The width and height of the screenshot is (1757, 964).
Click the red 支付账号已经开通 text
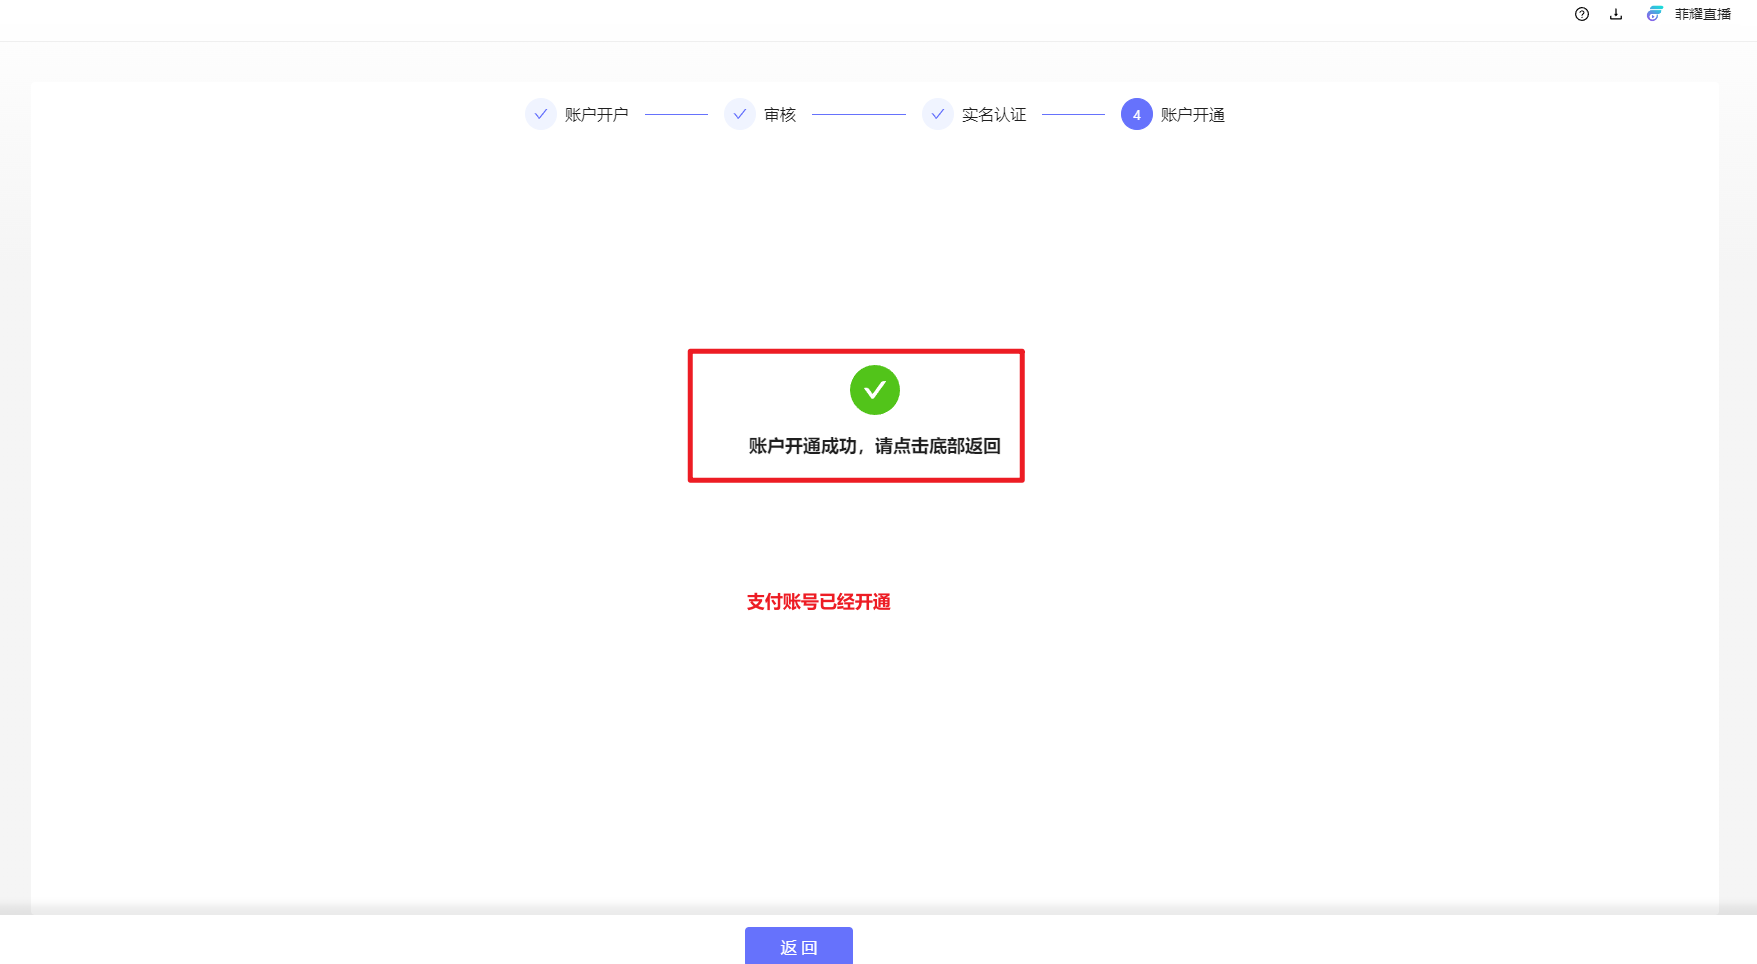[x=818, y=602]
